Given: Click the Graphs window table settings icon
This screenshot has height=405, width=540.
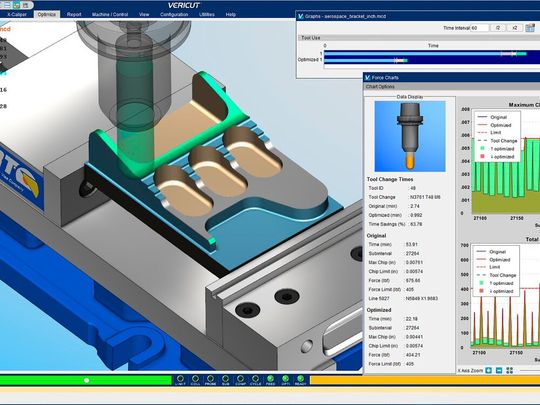Looking at the screenshot, I should tap(530, 28).
